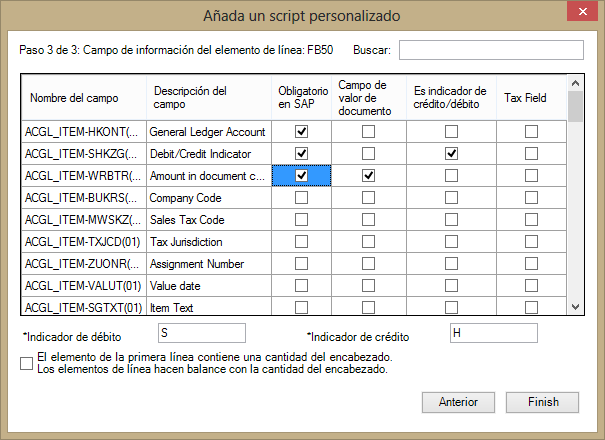Enable Tax Field for Sales Tax Code
This screenshot has height=440, width=605.
click(531, 220)
